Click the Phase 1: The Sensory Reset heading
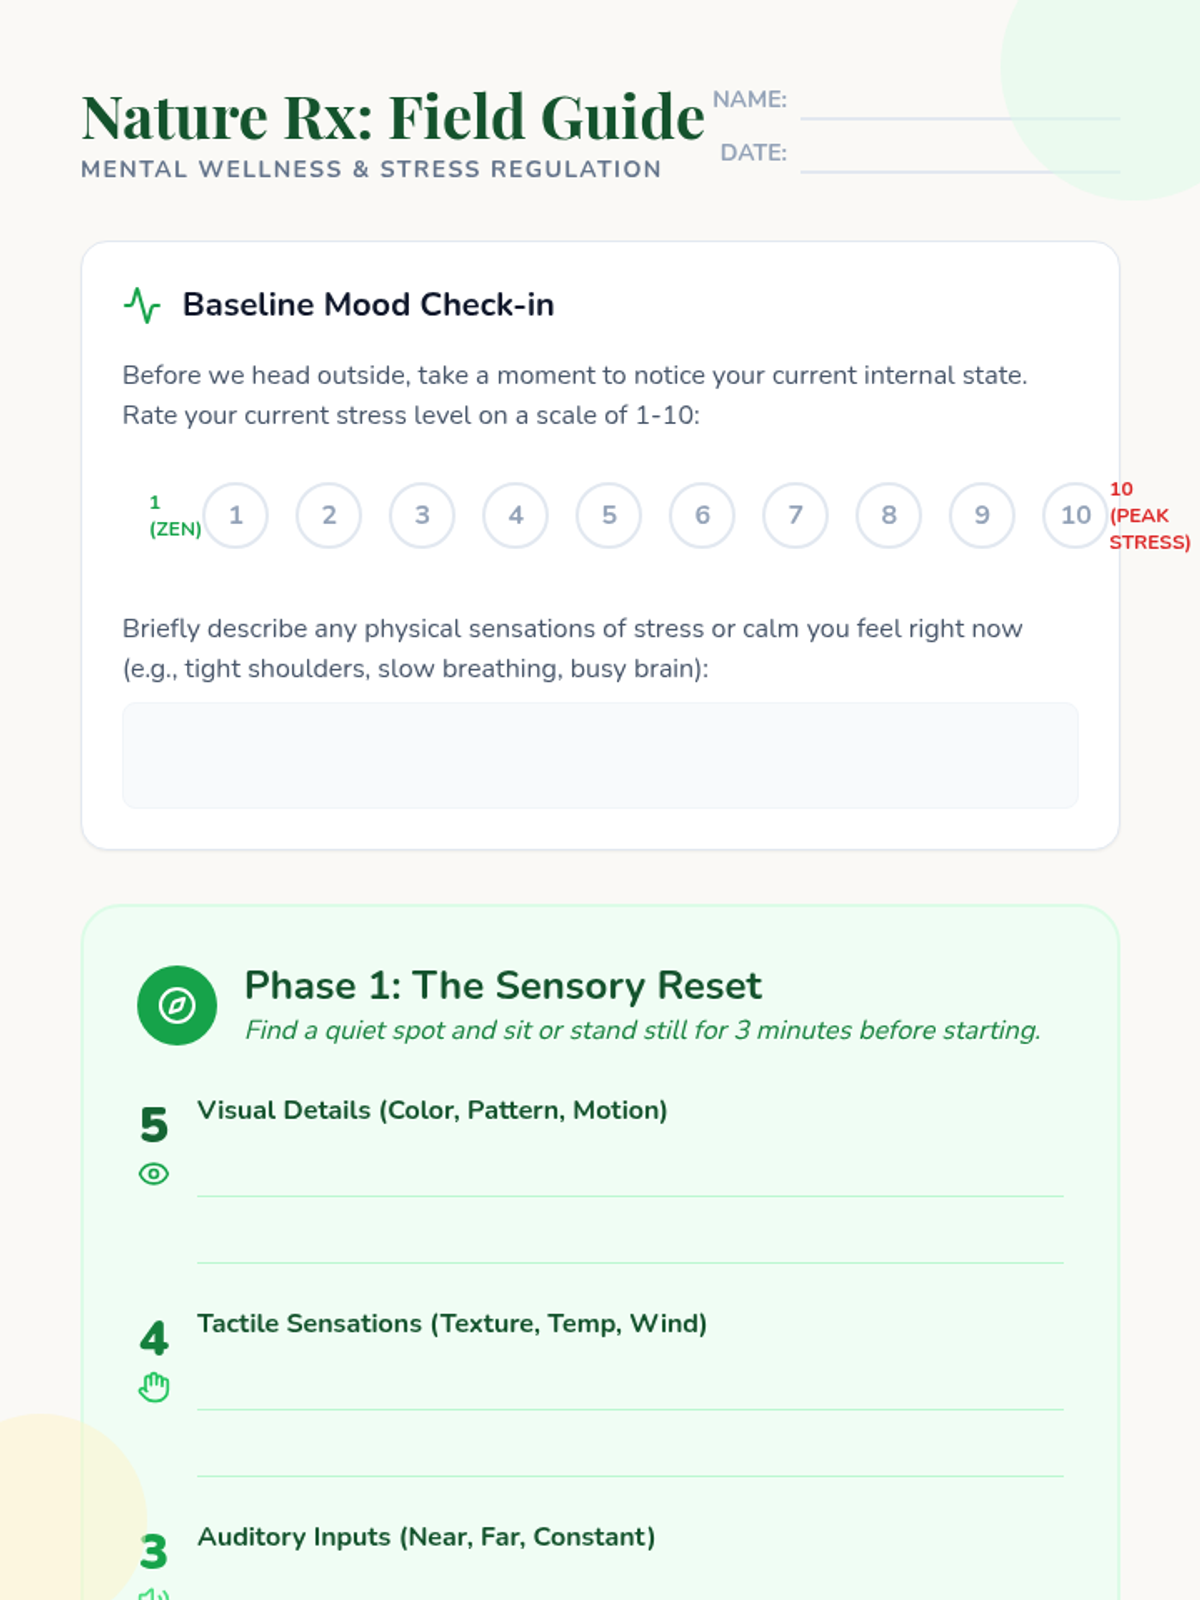 tap(503, 986)
